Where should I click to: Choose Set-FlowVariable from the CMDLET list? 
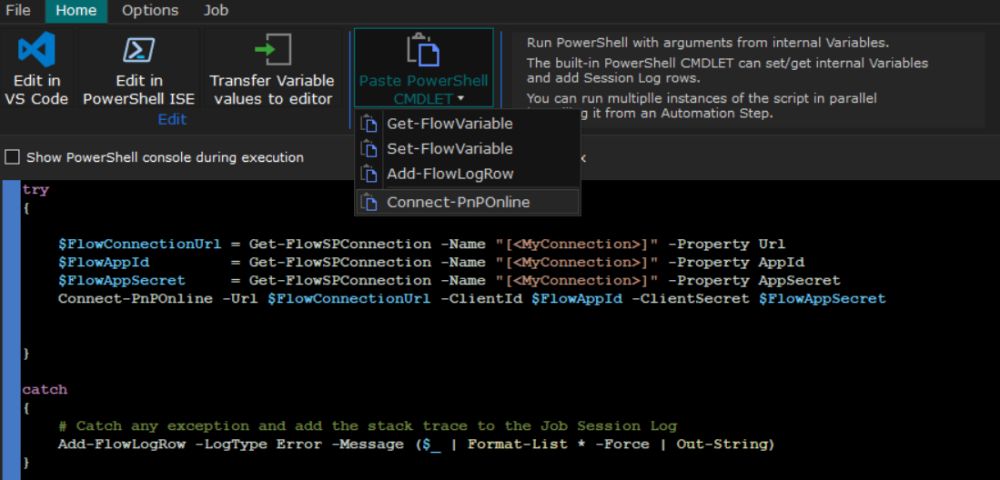tap(449, 149)
